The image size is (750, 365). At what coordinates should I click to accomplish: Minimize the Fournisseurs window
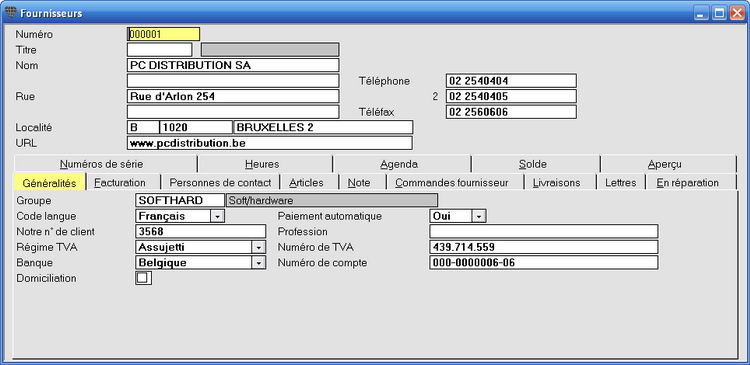coord(702,13)
